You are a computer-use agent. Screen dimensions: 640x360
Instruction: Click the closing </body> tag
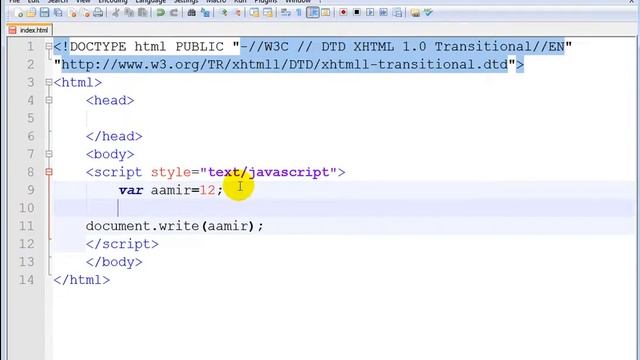tap(114, 262)
